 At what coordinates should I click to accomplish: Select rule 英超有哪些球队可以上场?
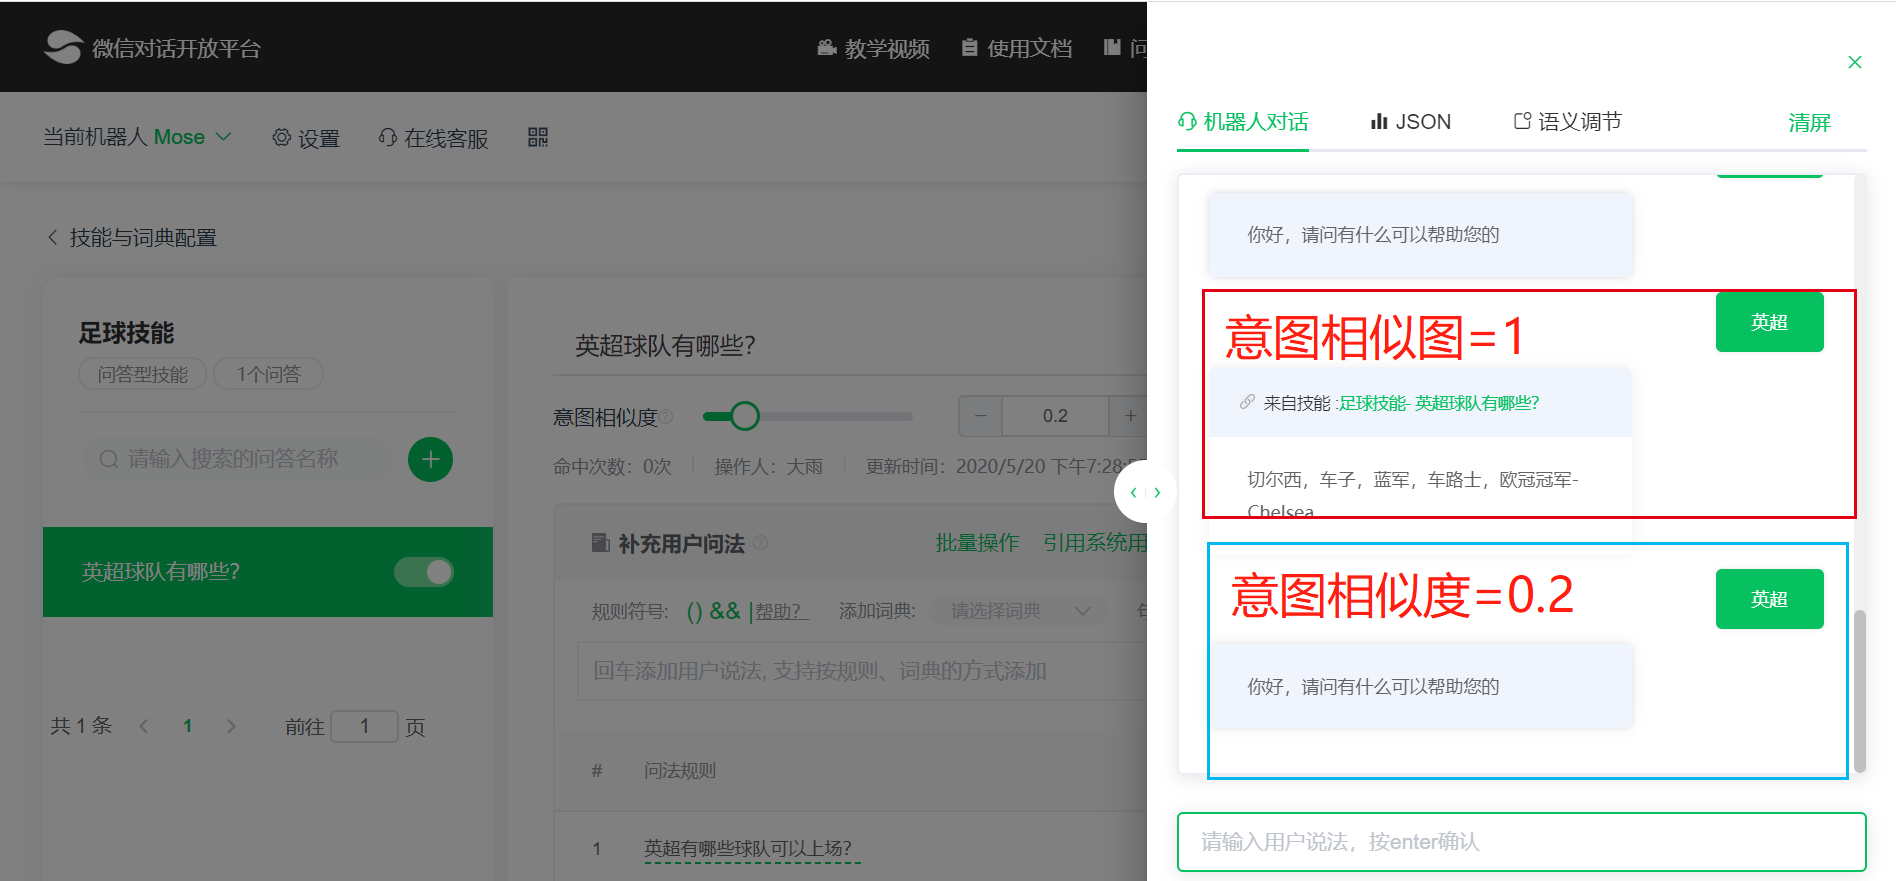click(752, 849)
